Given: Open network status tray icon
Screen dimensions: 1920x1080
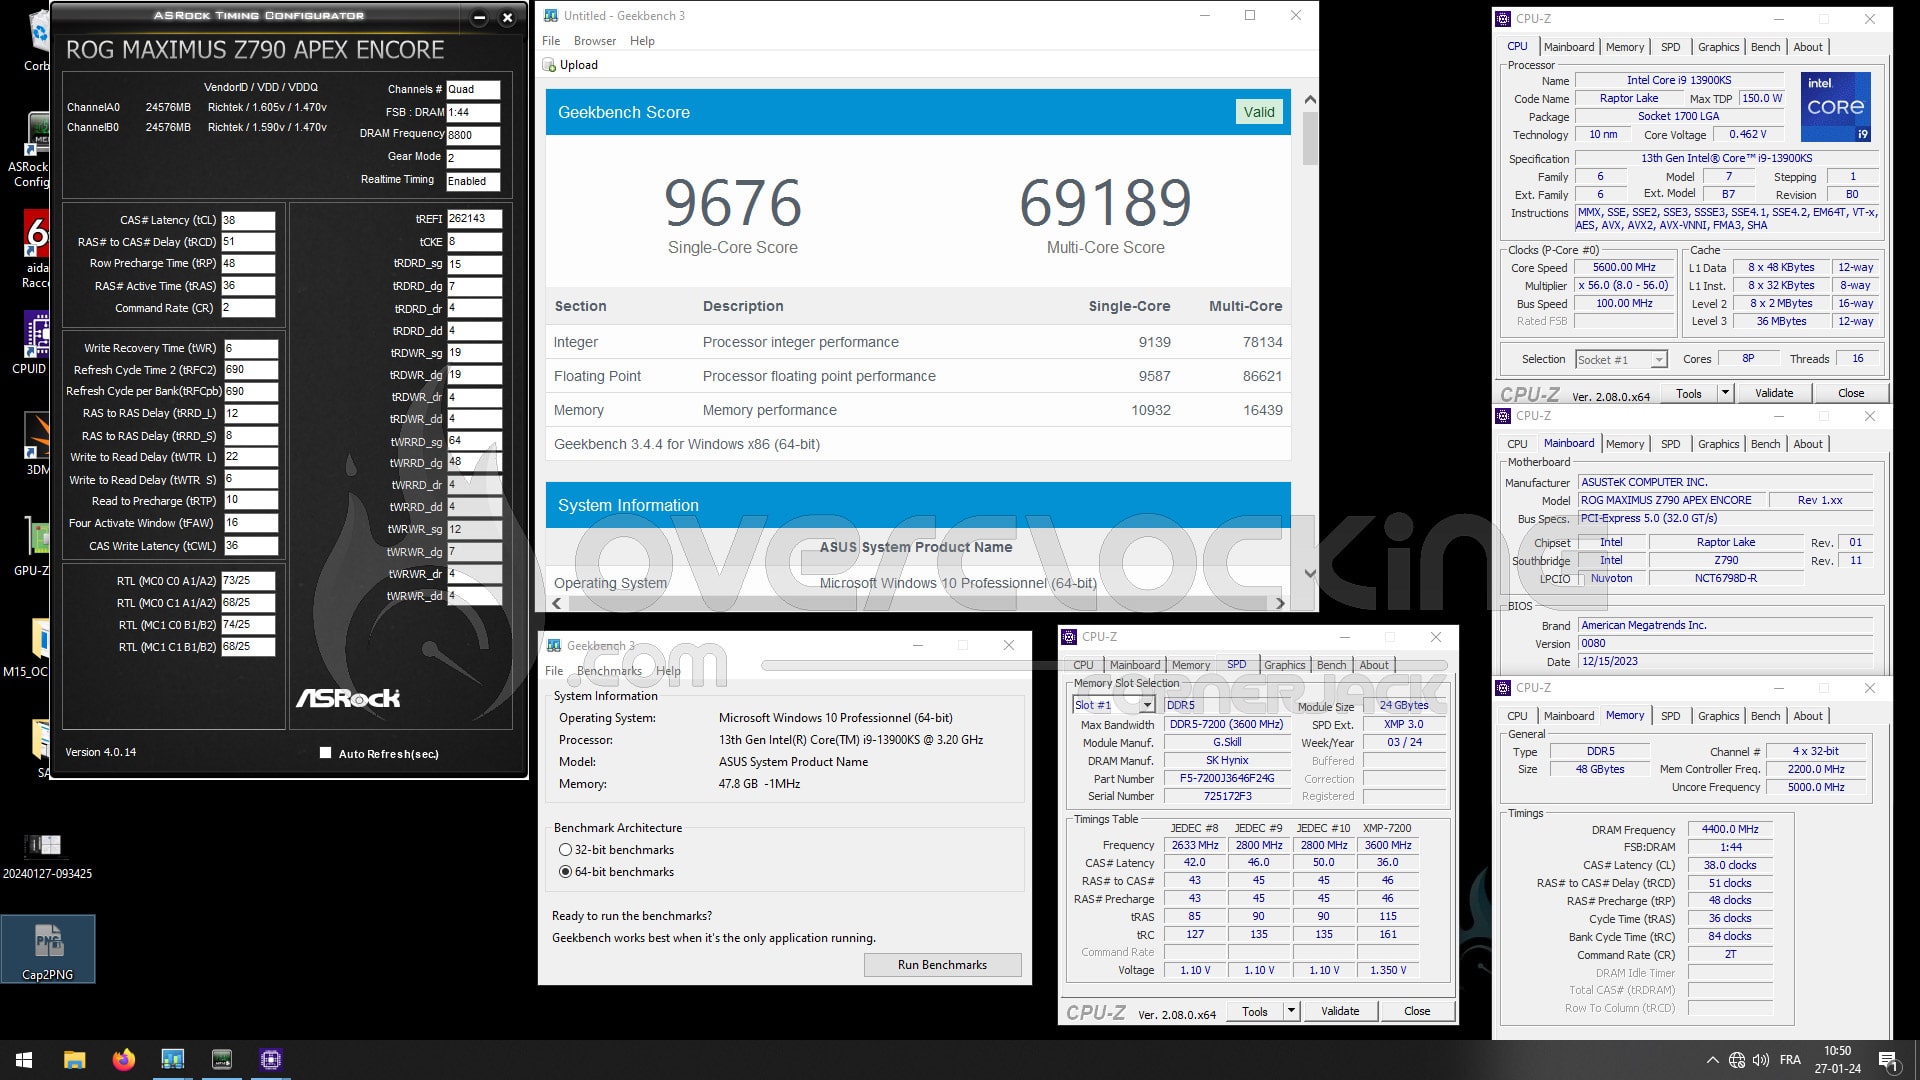Looking at the screenshot, I should (x=1737, y=1060).
